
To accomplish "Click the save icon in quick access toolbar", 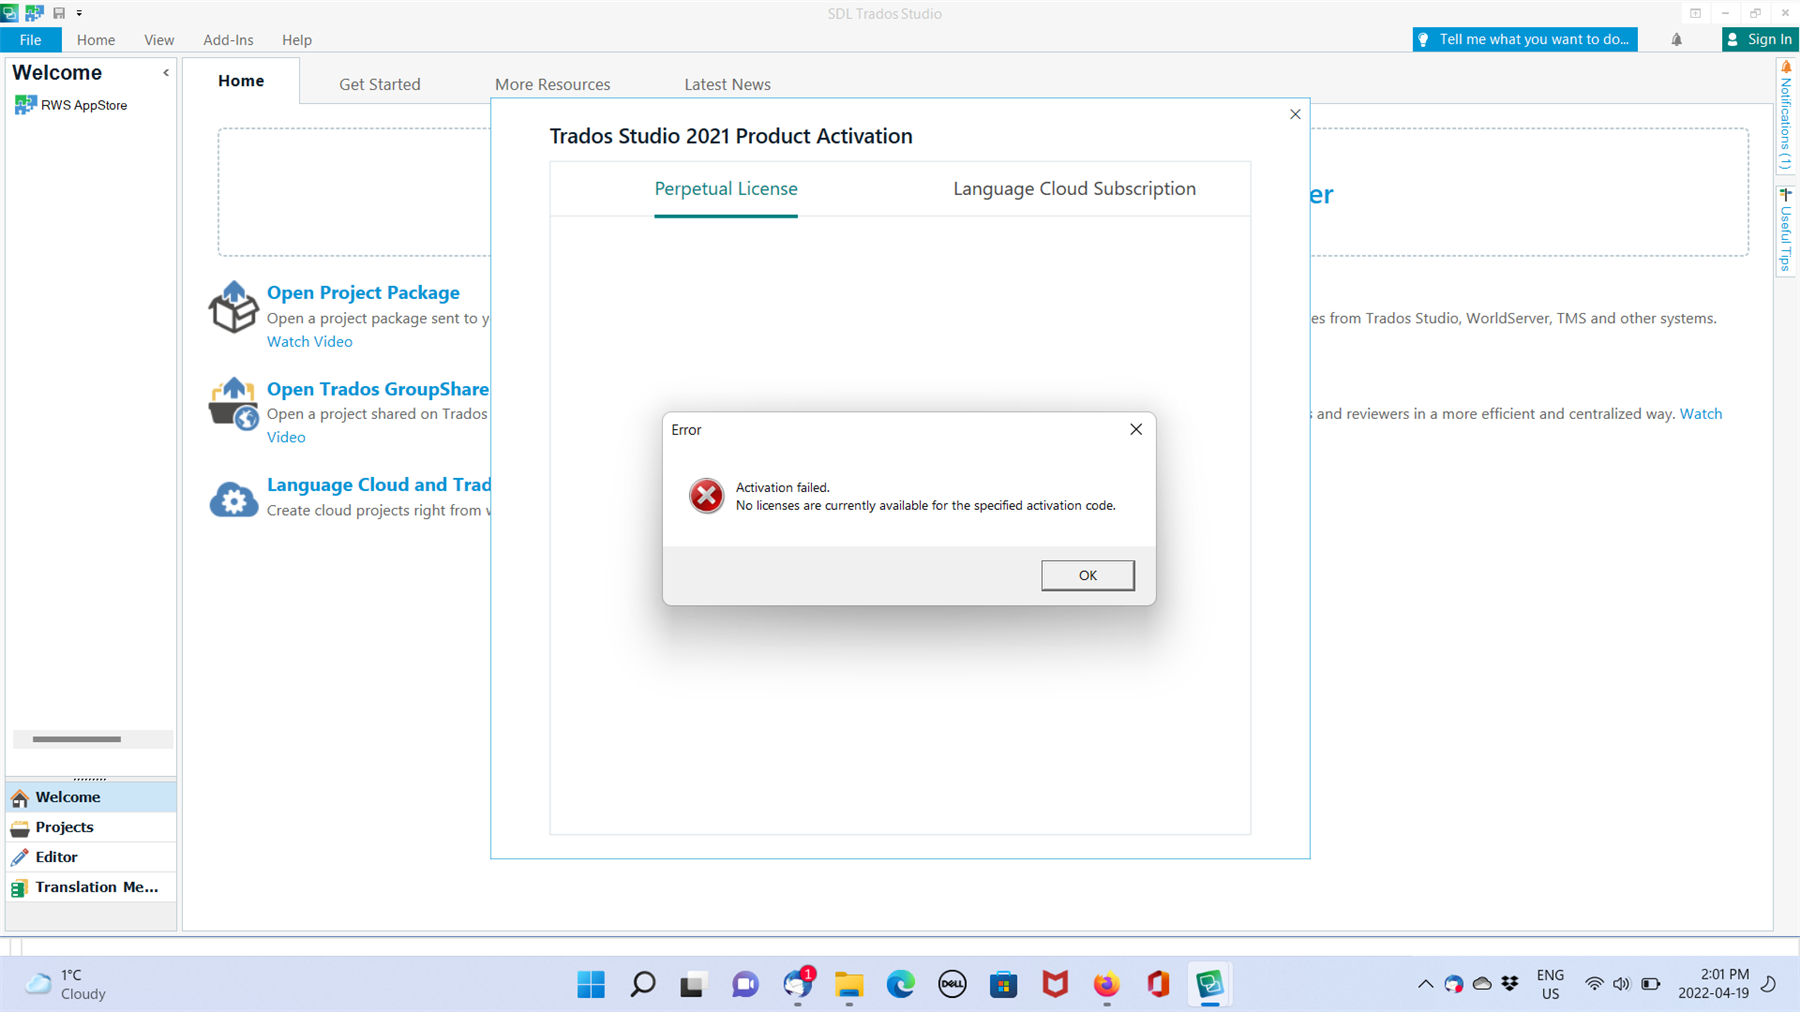I will tap(59, 13).
